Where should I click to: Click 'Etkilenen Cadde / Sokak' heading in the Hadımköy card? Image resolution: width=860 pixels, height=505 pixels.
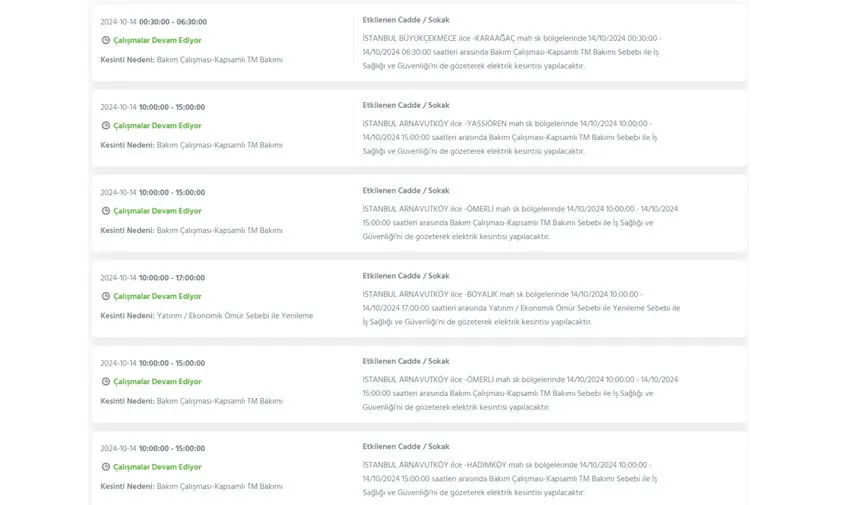(x=406, y=446)
